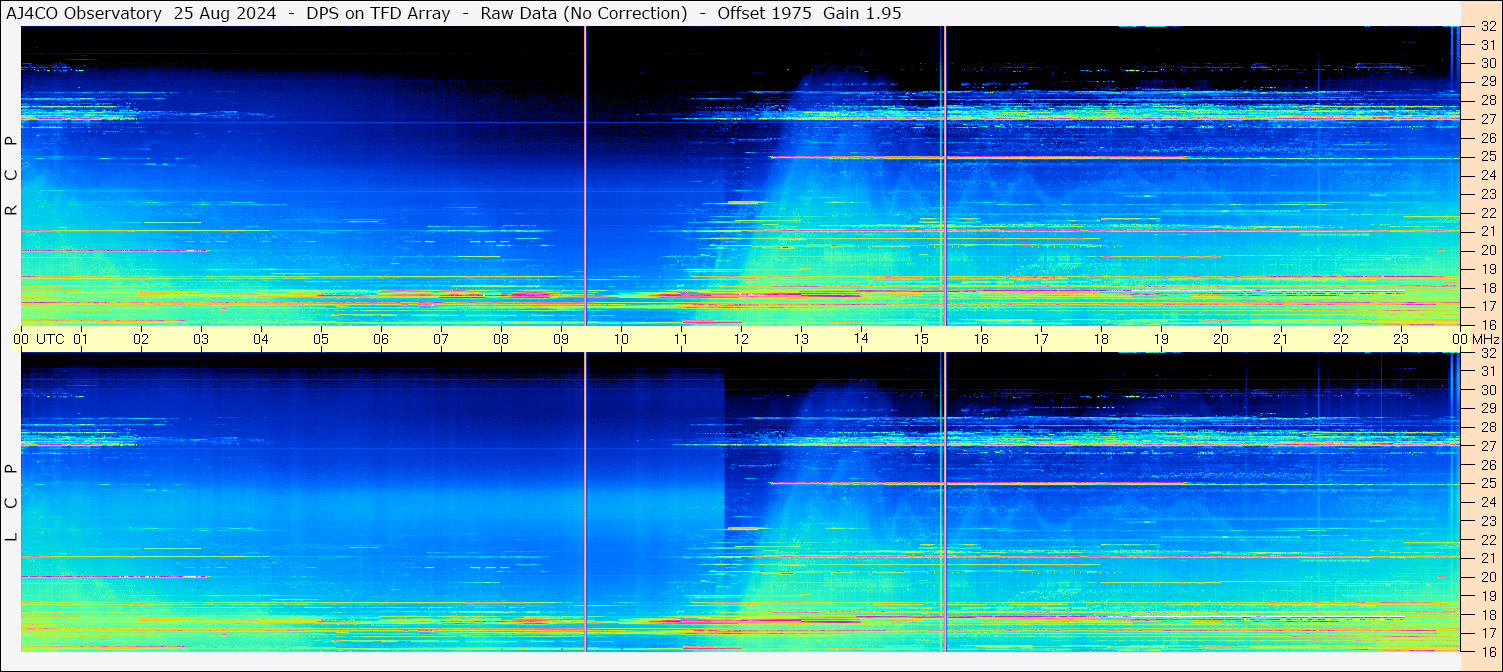Viewport: 1503px width, 672px height.
Task: Click the 12 hour mark on the time axis
Action: [741, 339]
